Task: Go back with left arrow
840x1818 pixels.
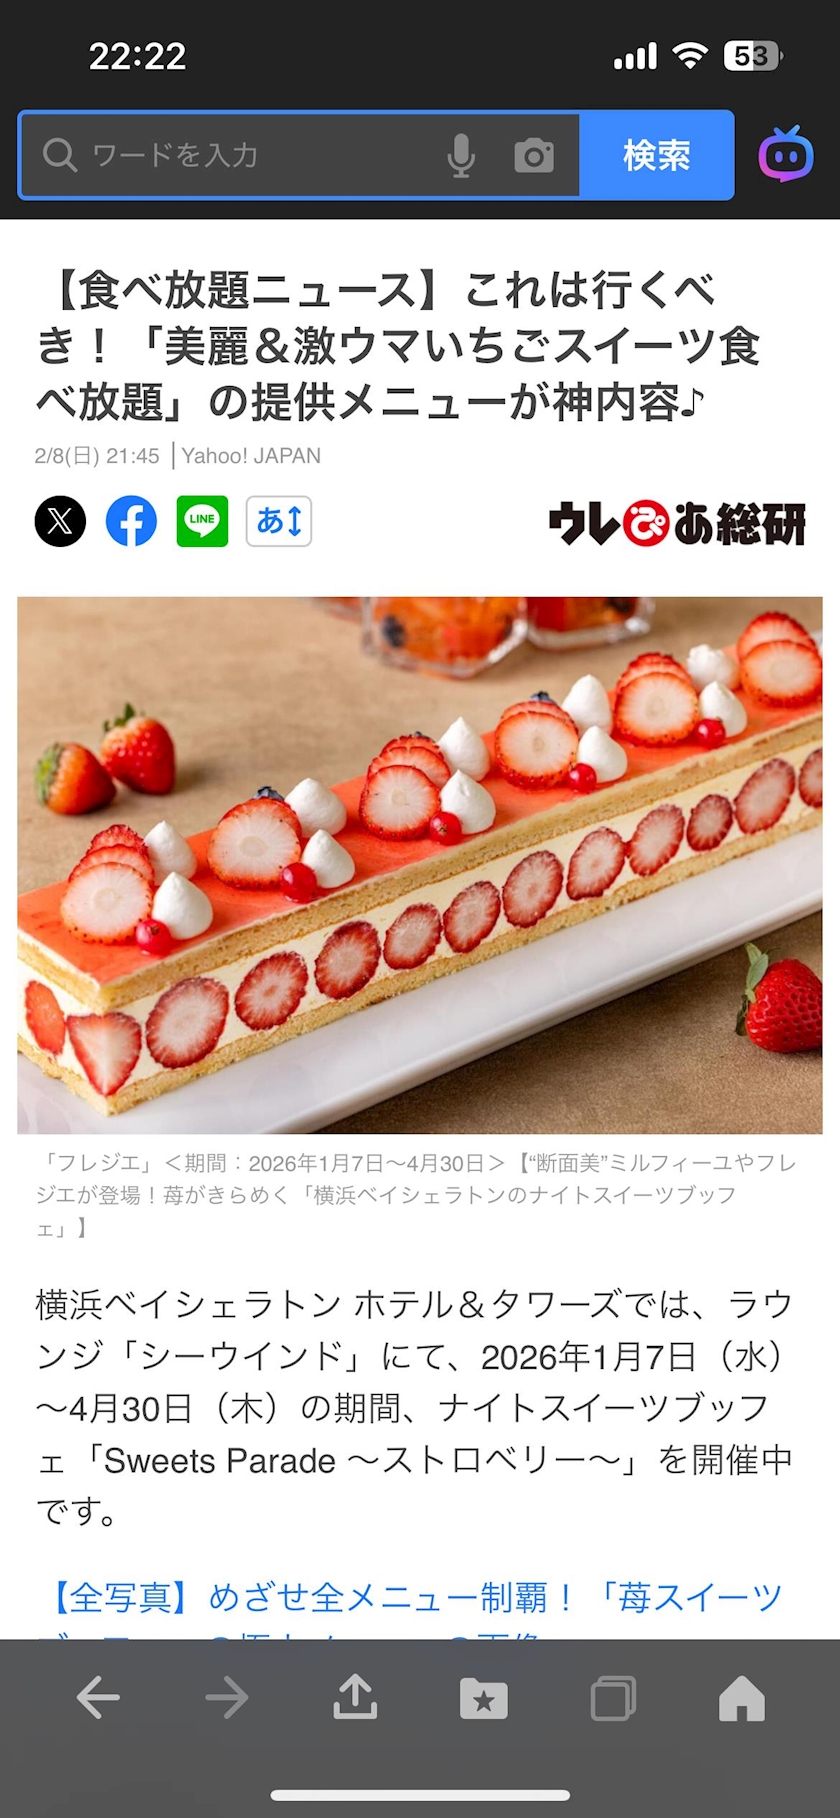Action: (98, 1697)
